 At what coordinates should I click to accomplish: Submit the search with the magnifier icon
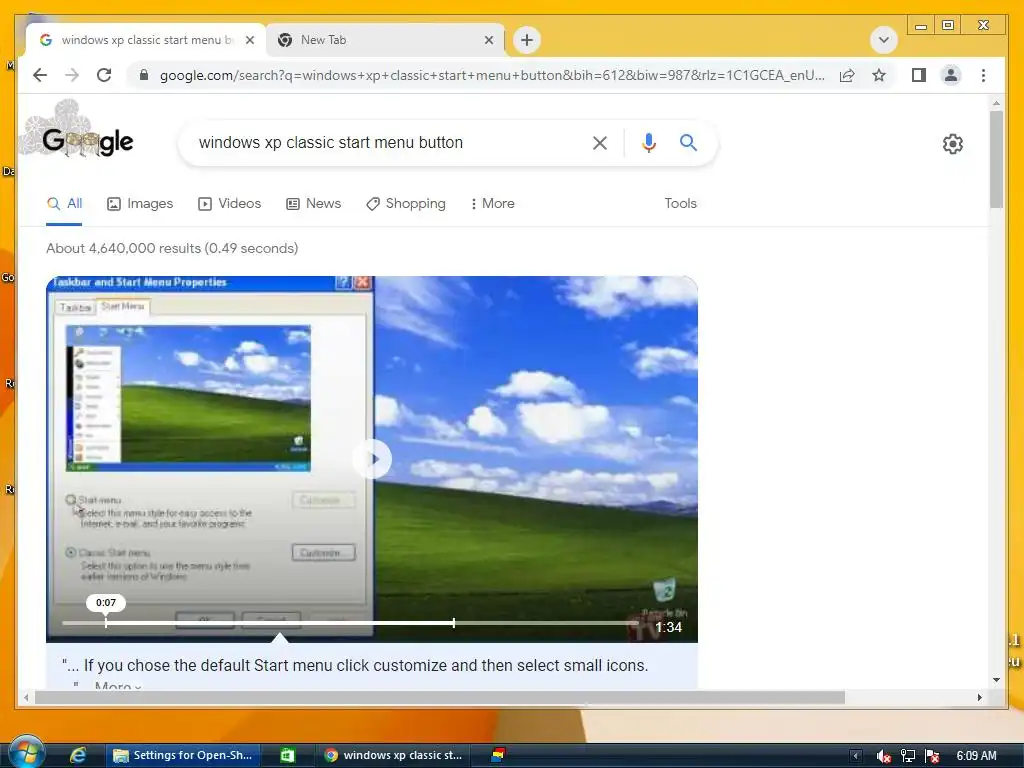(x=688, y=142)
